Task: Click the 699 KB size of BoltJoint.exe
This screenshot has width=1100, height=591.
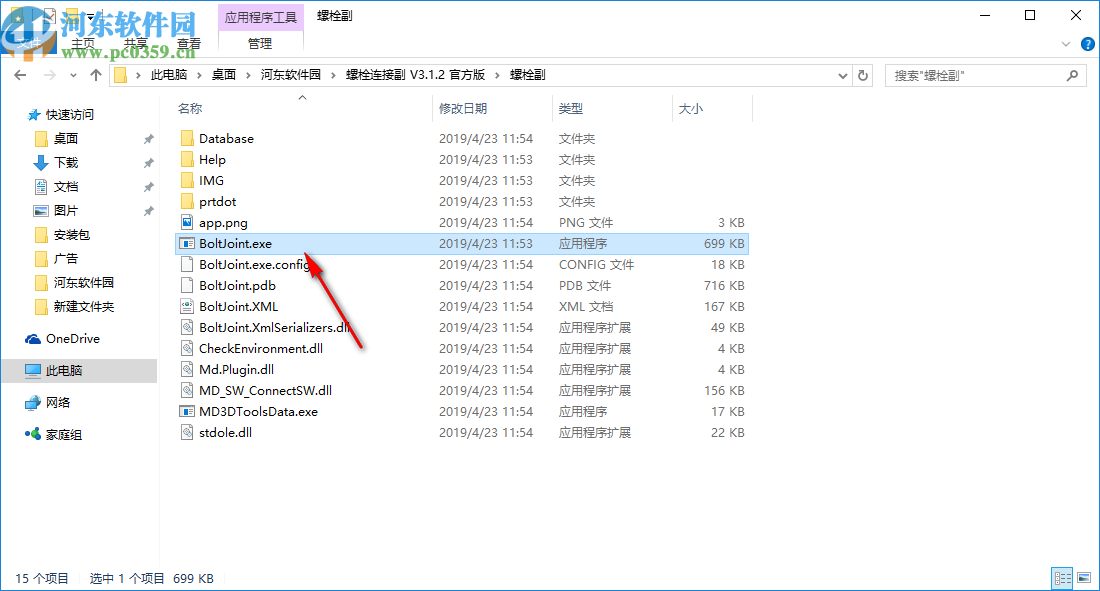Action: 724,244
